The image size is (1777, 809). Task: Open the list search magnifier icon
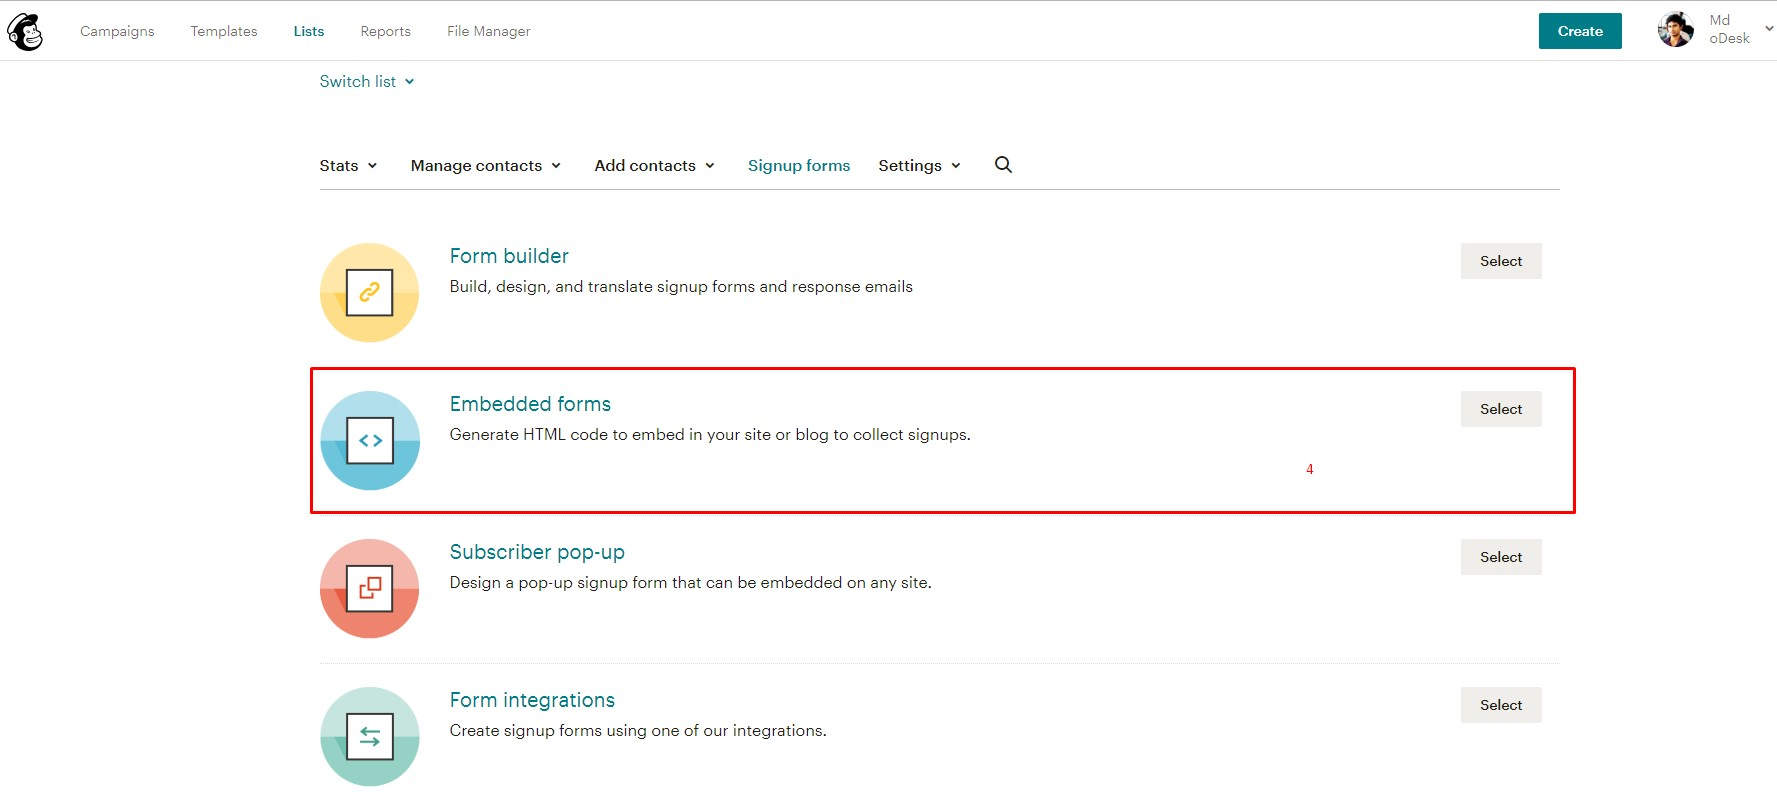tap(1003, 165)
